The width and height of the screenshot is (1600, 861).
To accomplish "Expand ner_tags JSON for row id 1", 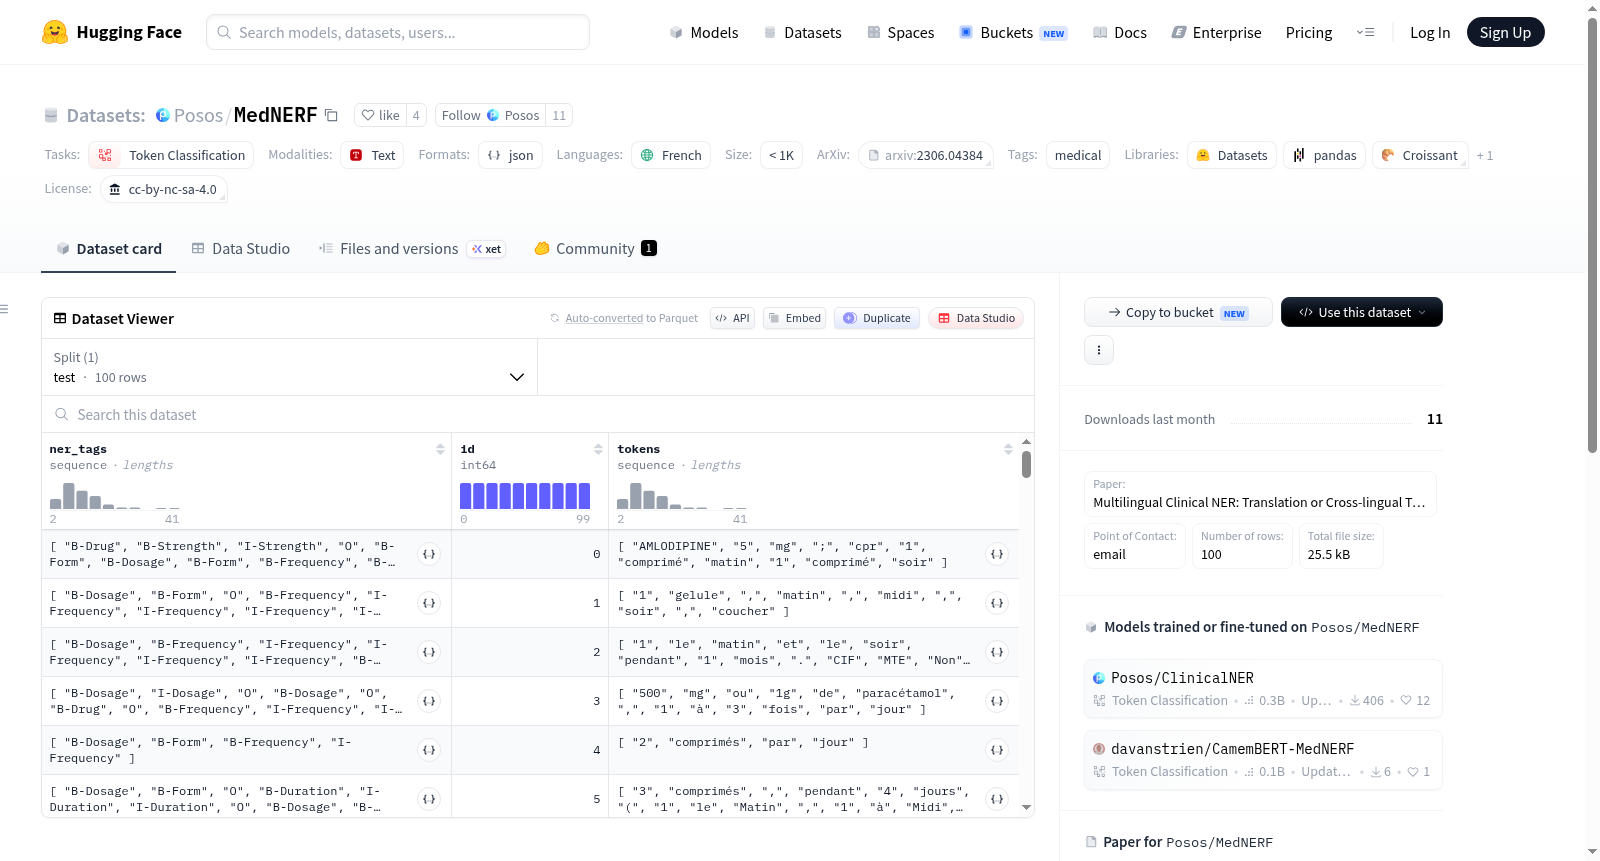I will (x=429, y=603).
